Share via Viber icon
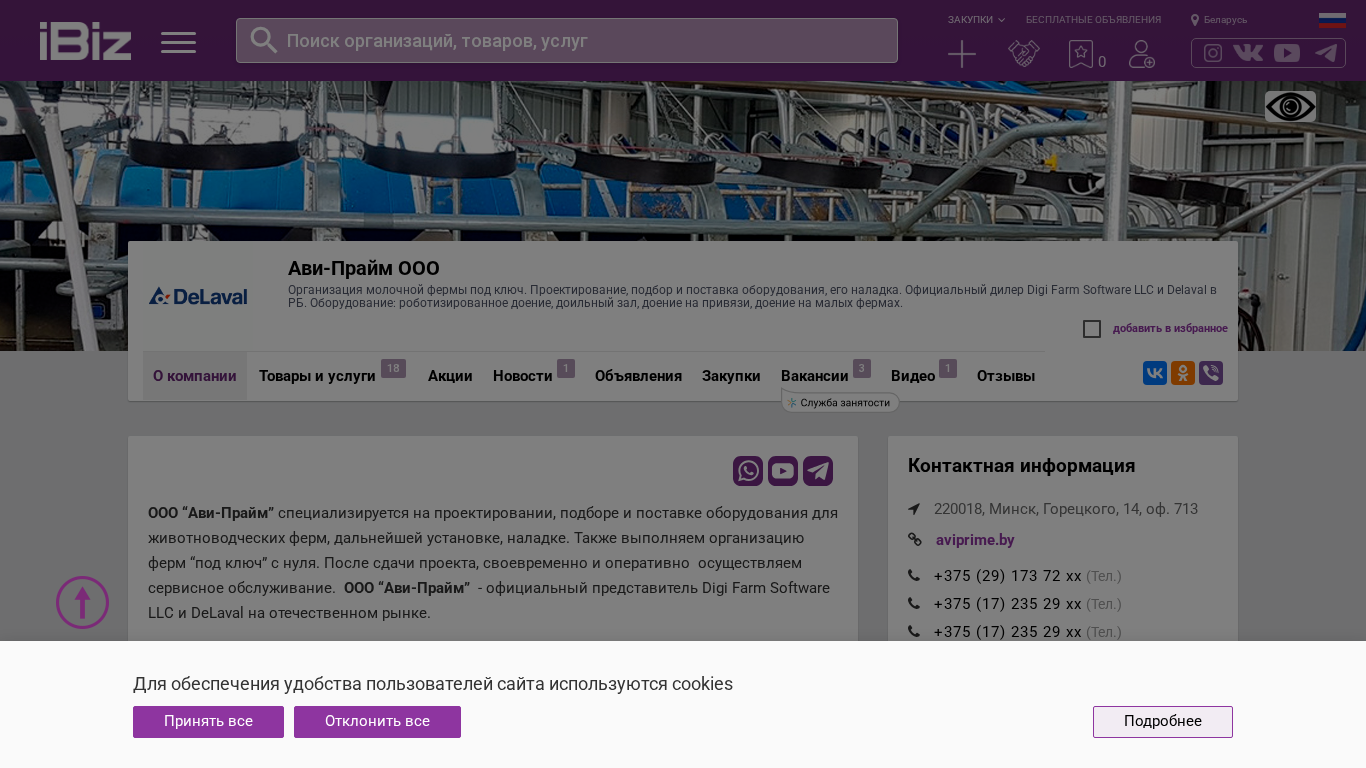Viewport: 1366px width, 768px height. click(1211, 373)
